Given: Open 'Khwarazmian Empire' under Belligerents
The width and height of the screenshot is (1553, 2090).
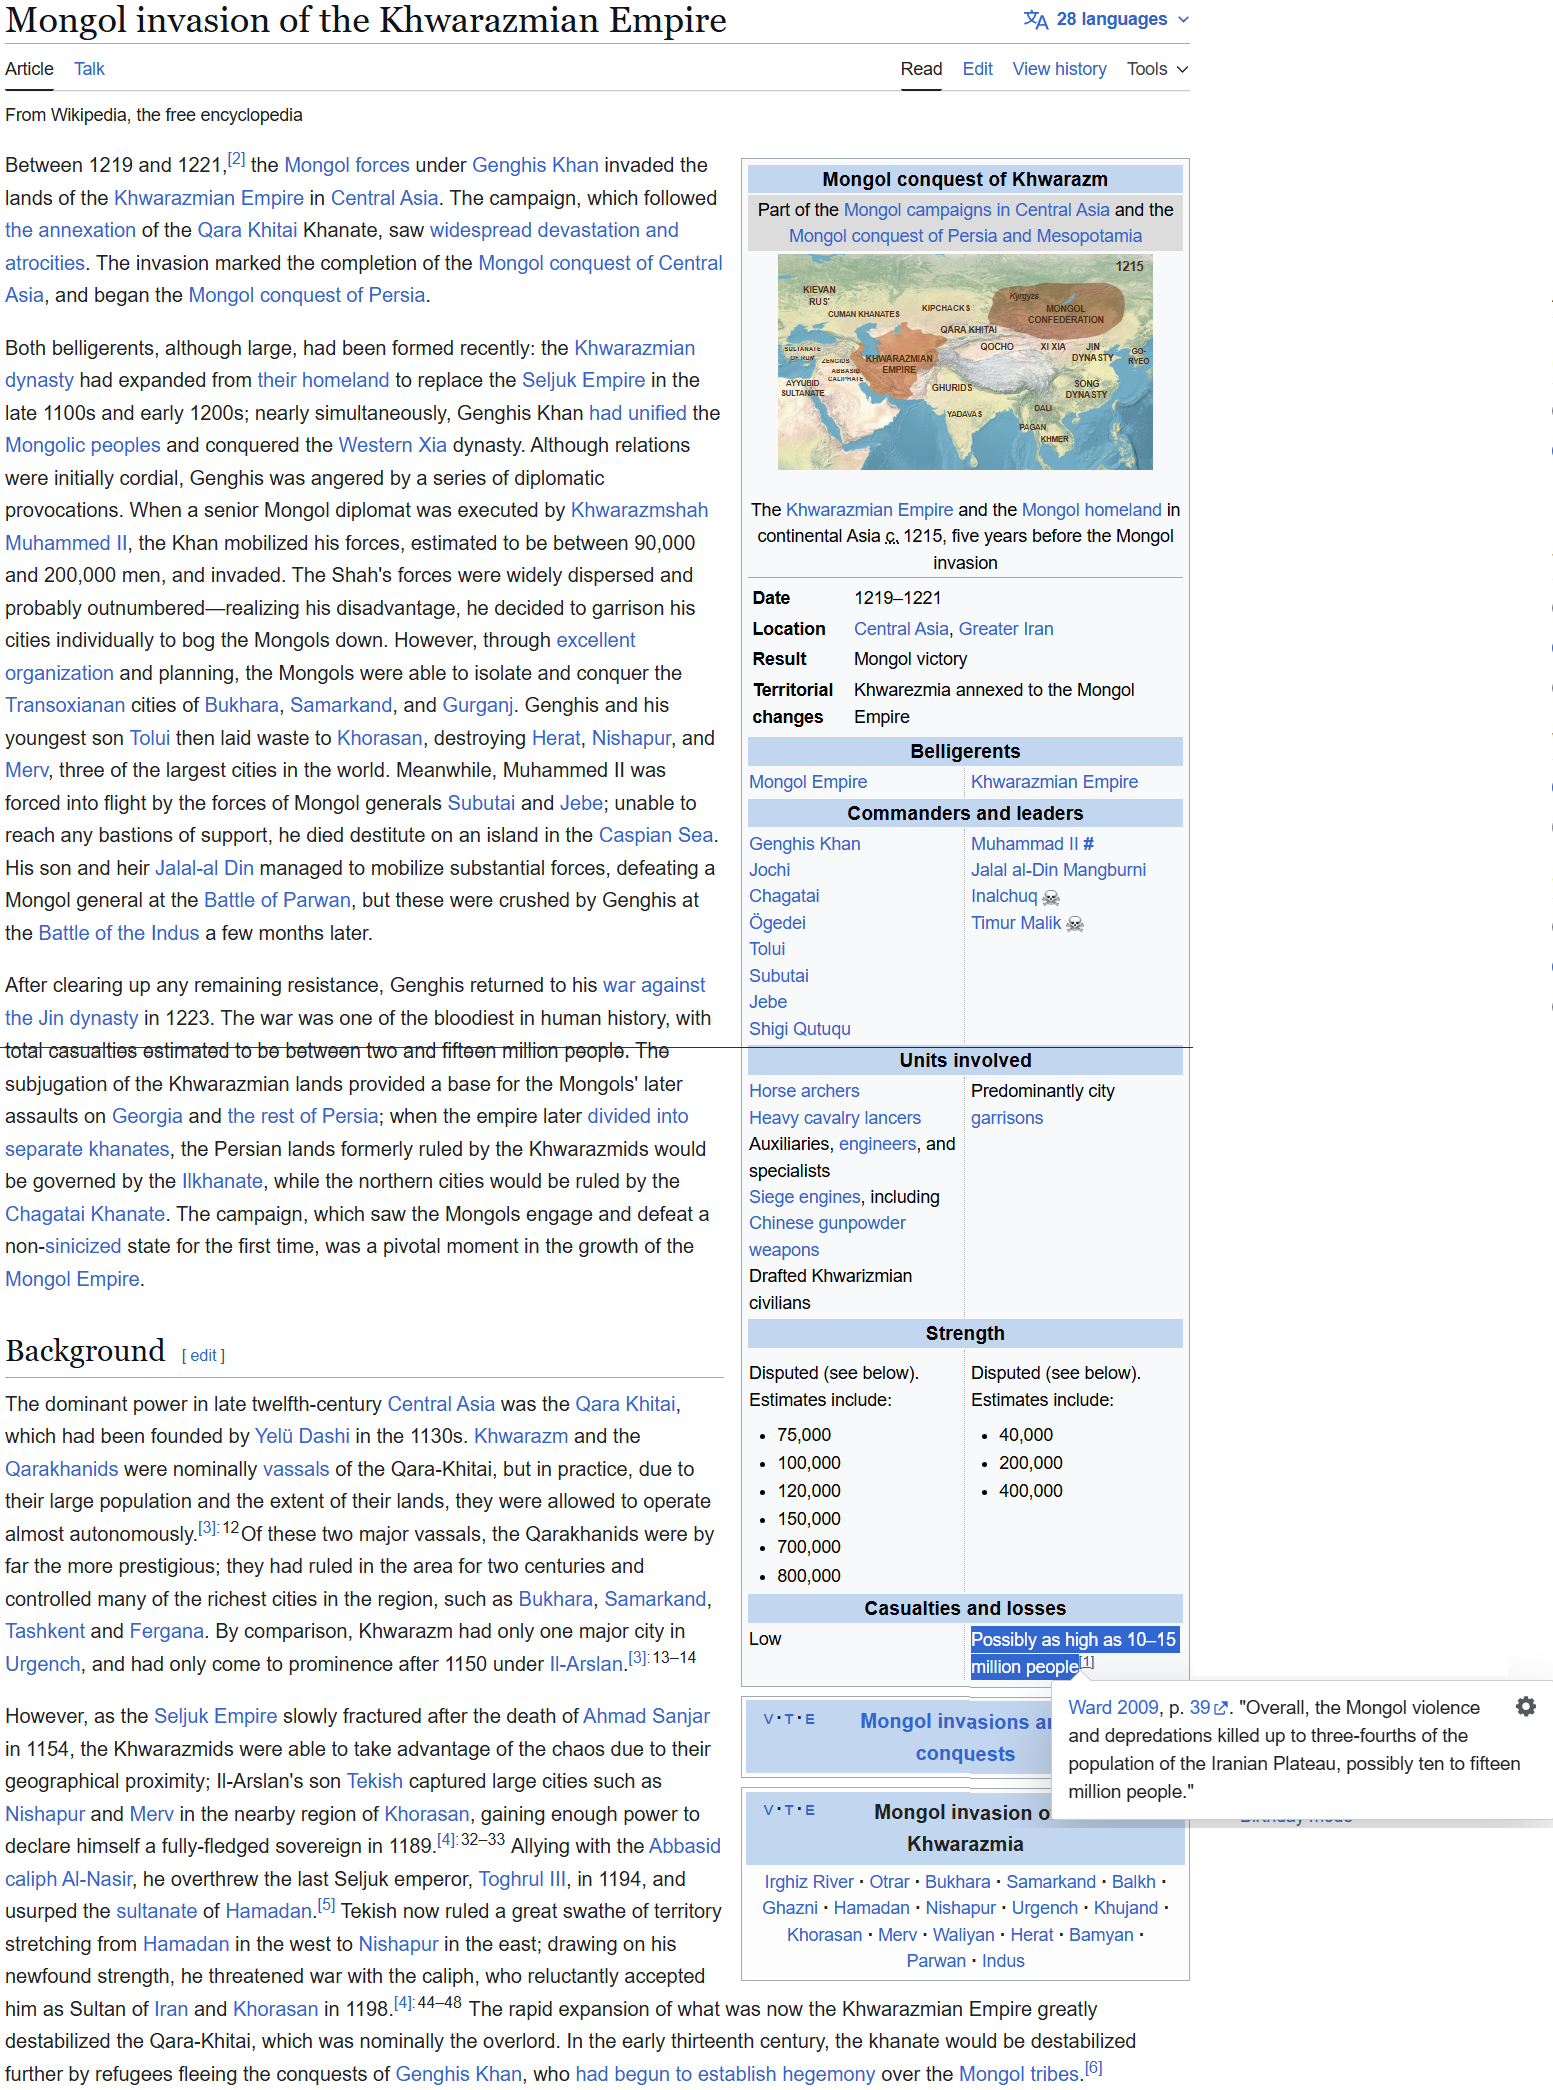Looking at the screenshot, I should tap(1054, 782).
